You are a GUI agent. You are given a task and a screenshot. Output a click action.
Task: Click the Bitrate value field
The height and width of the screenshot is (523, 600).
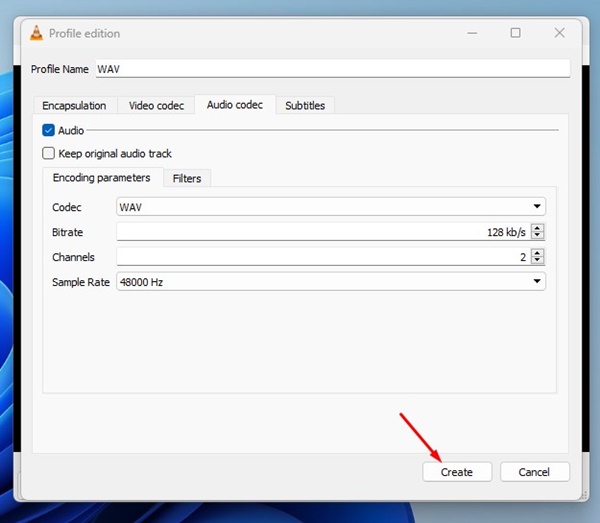click(323, 232)
